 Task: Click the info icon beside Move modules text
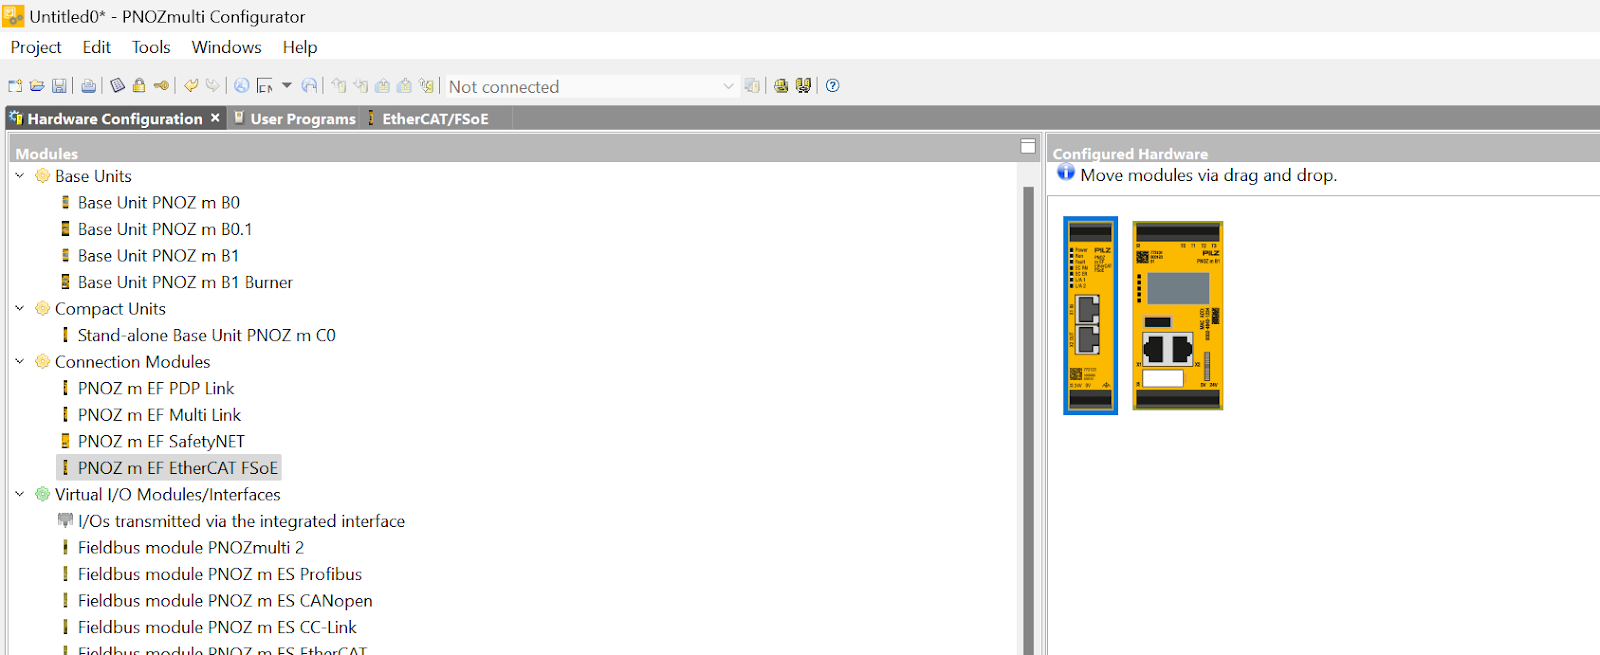click(1066, 173)
